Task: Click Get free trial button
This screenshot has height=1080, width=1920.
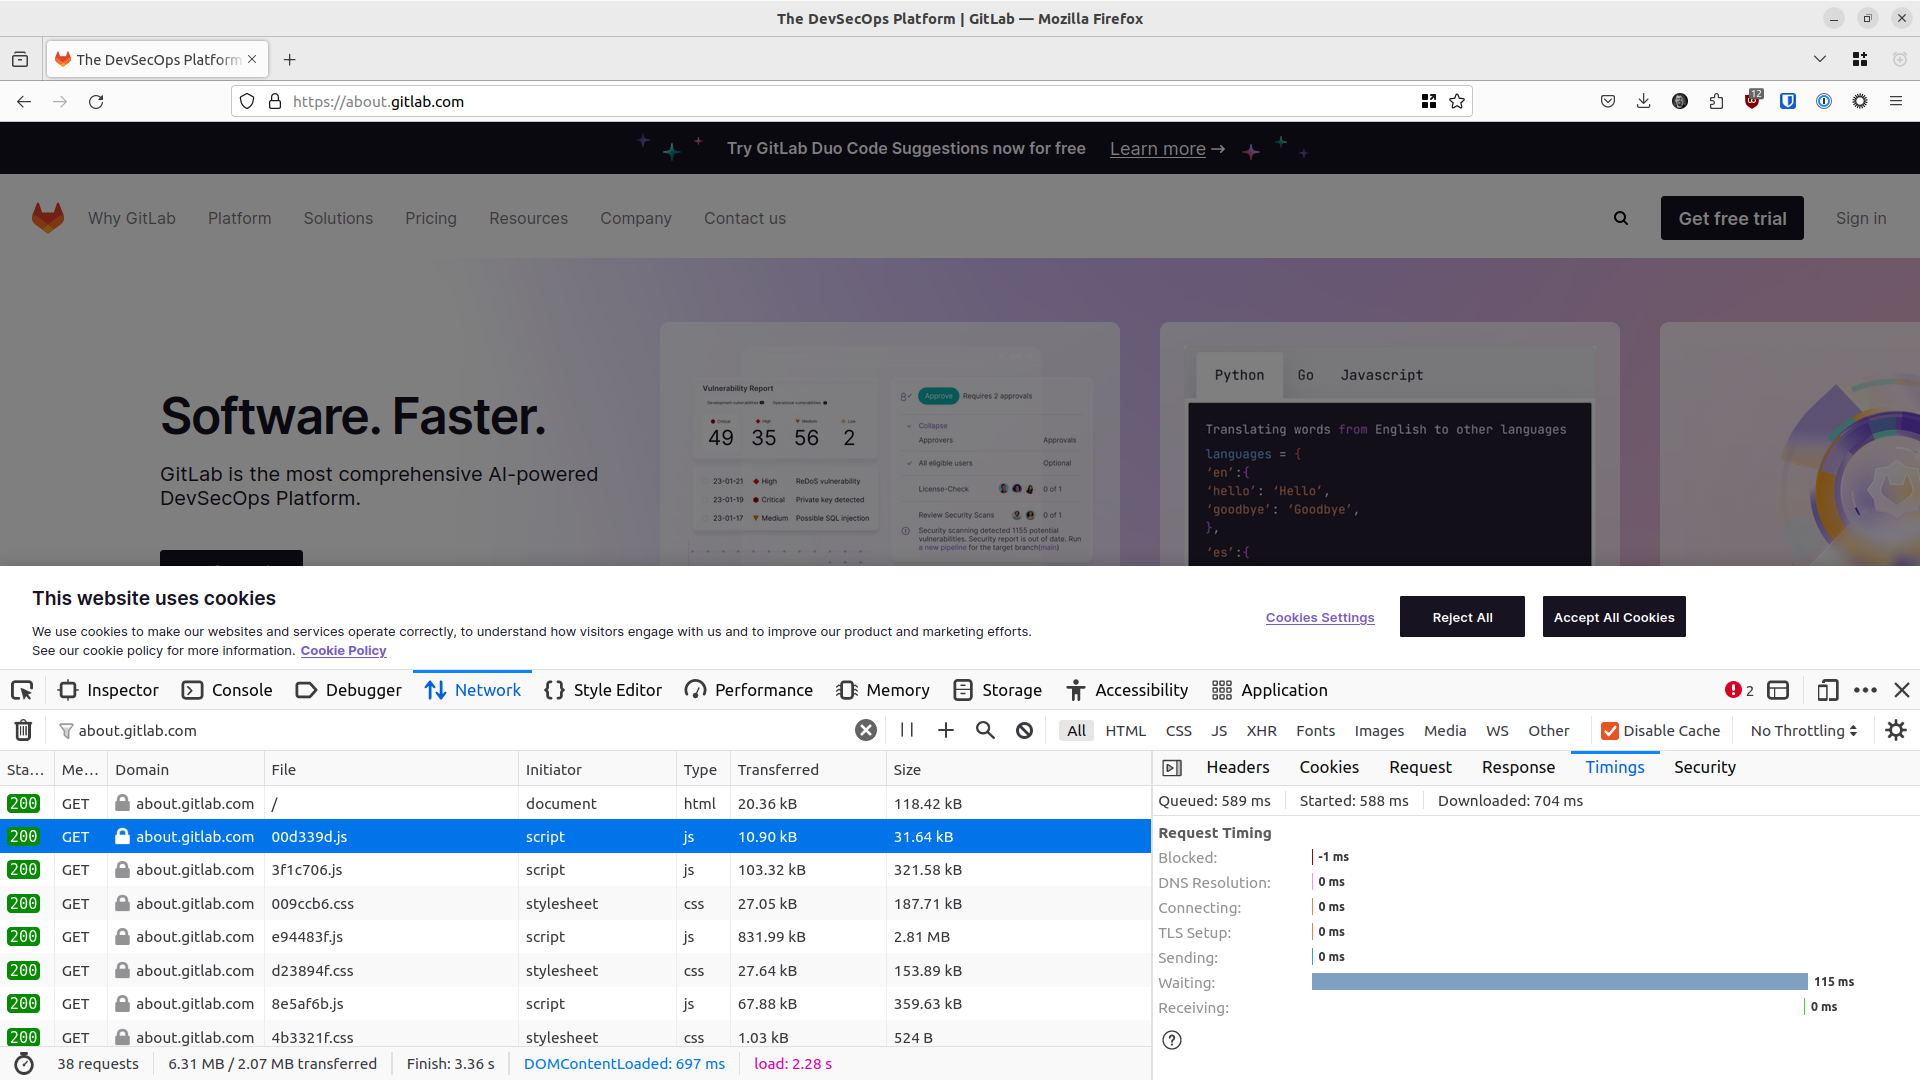Action: 1732,218
